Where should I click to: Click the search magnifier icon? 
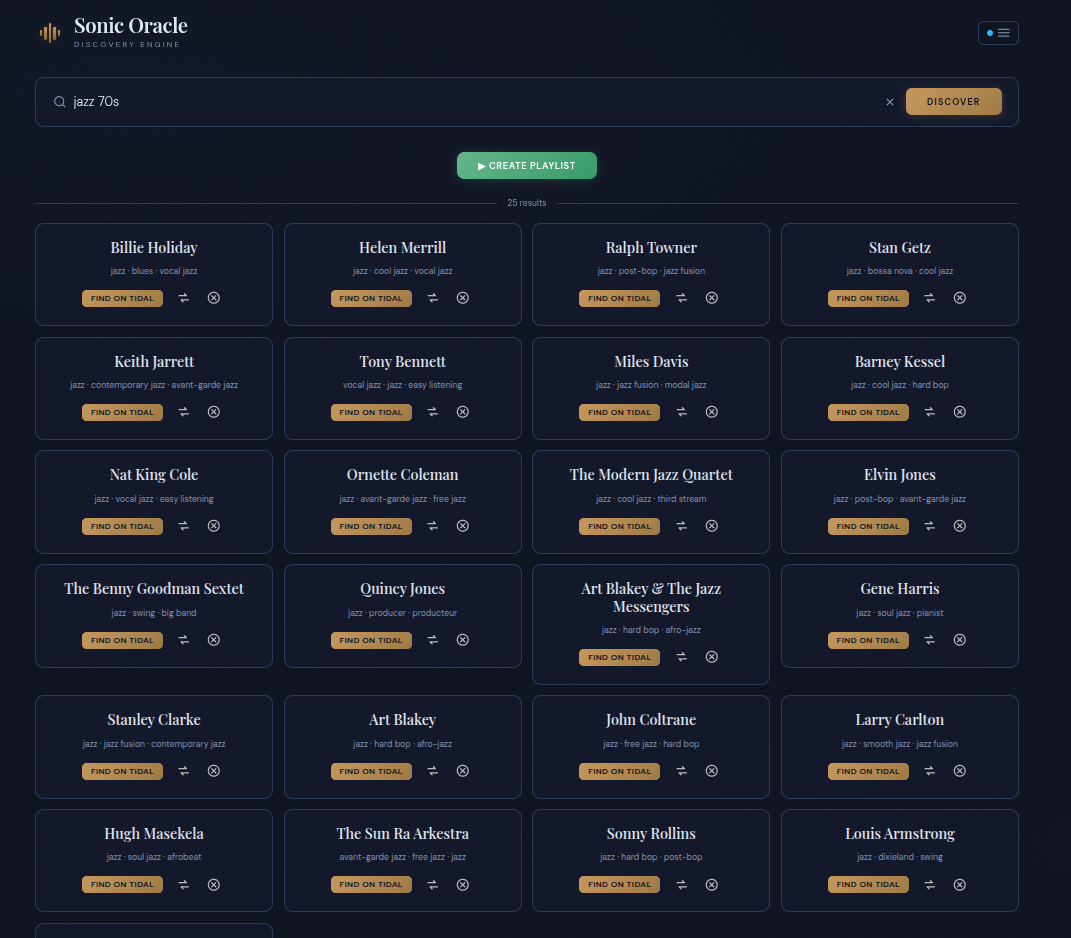coord(59,102)
